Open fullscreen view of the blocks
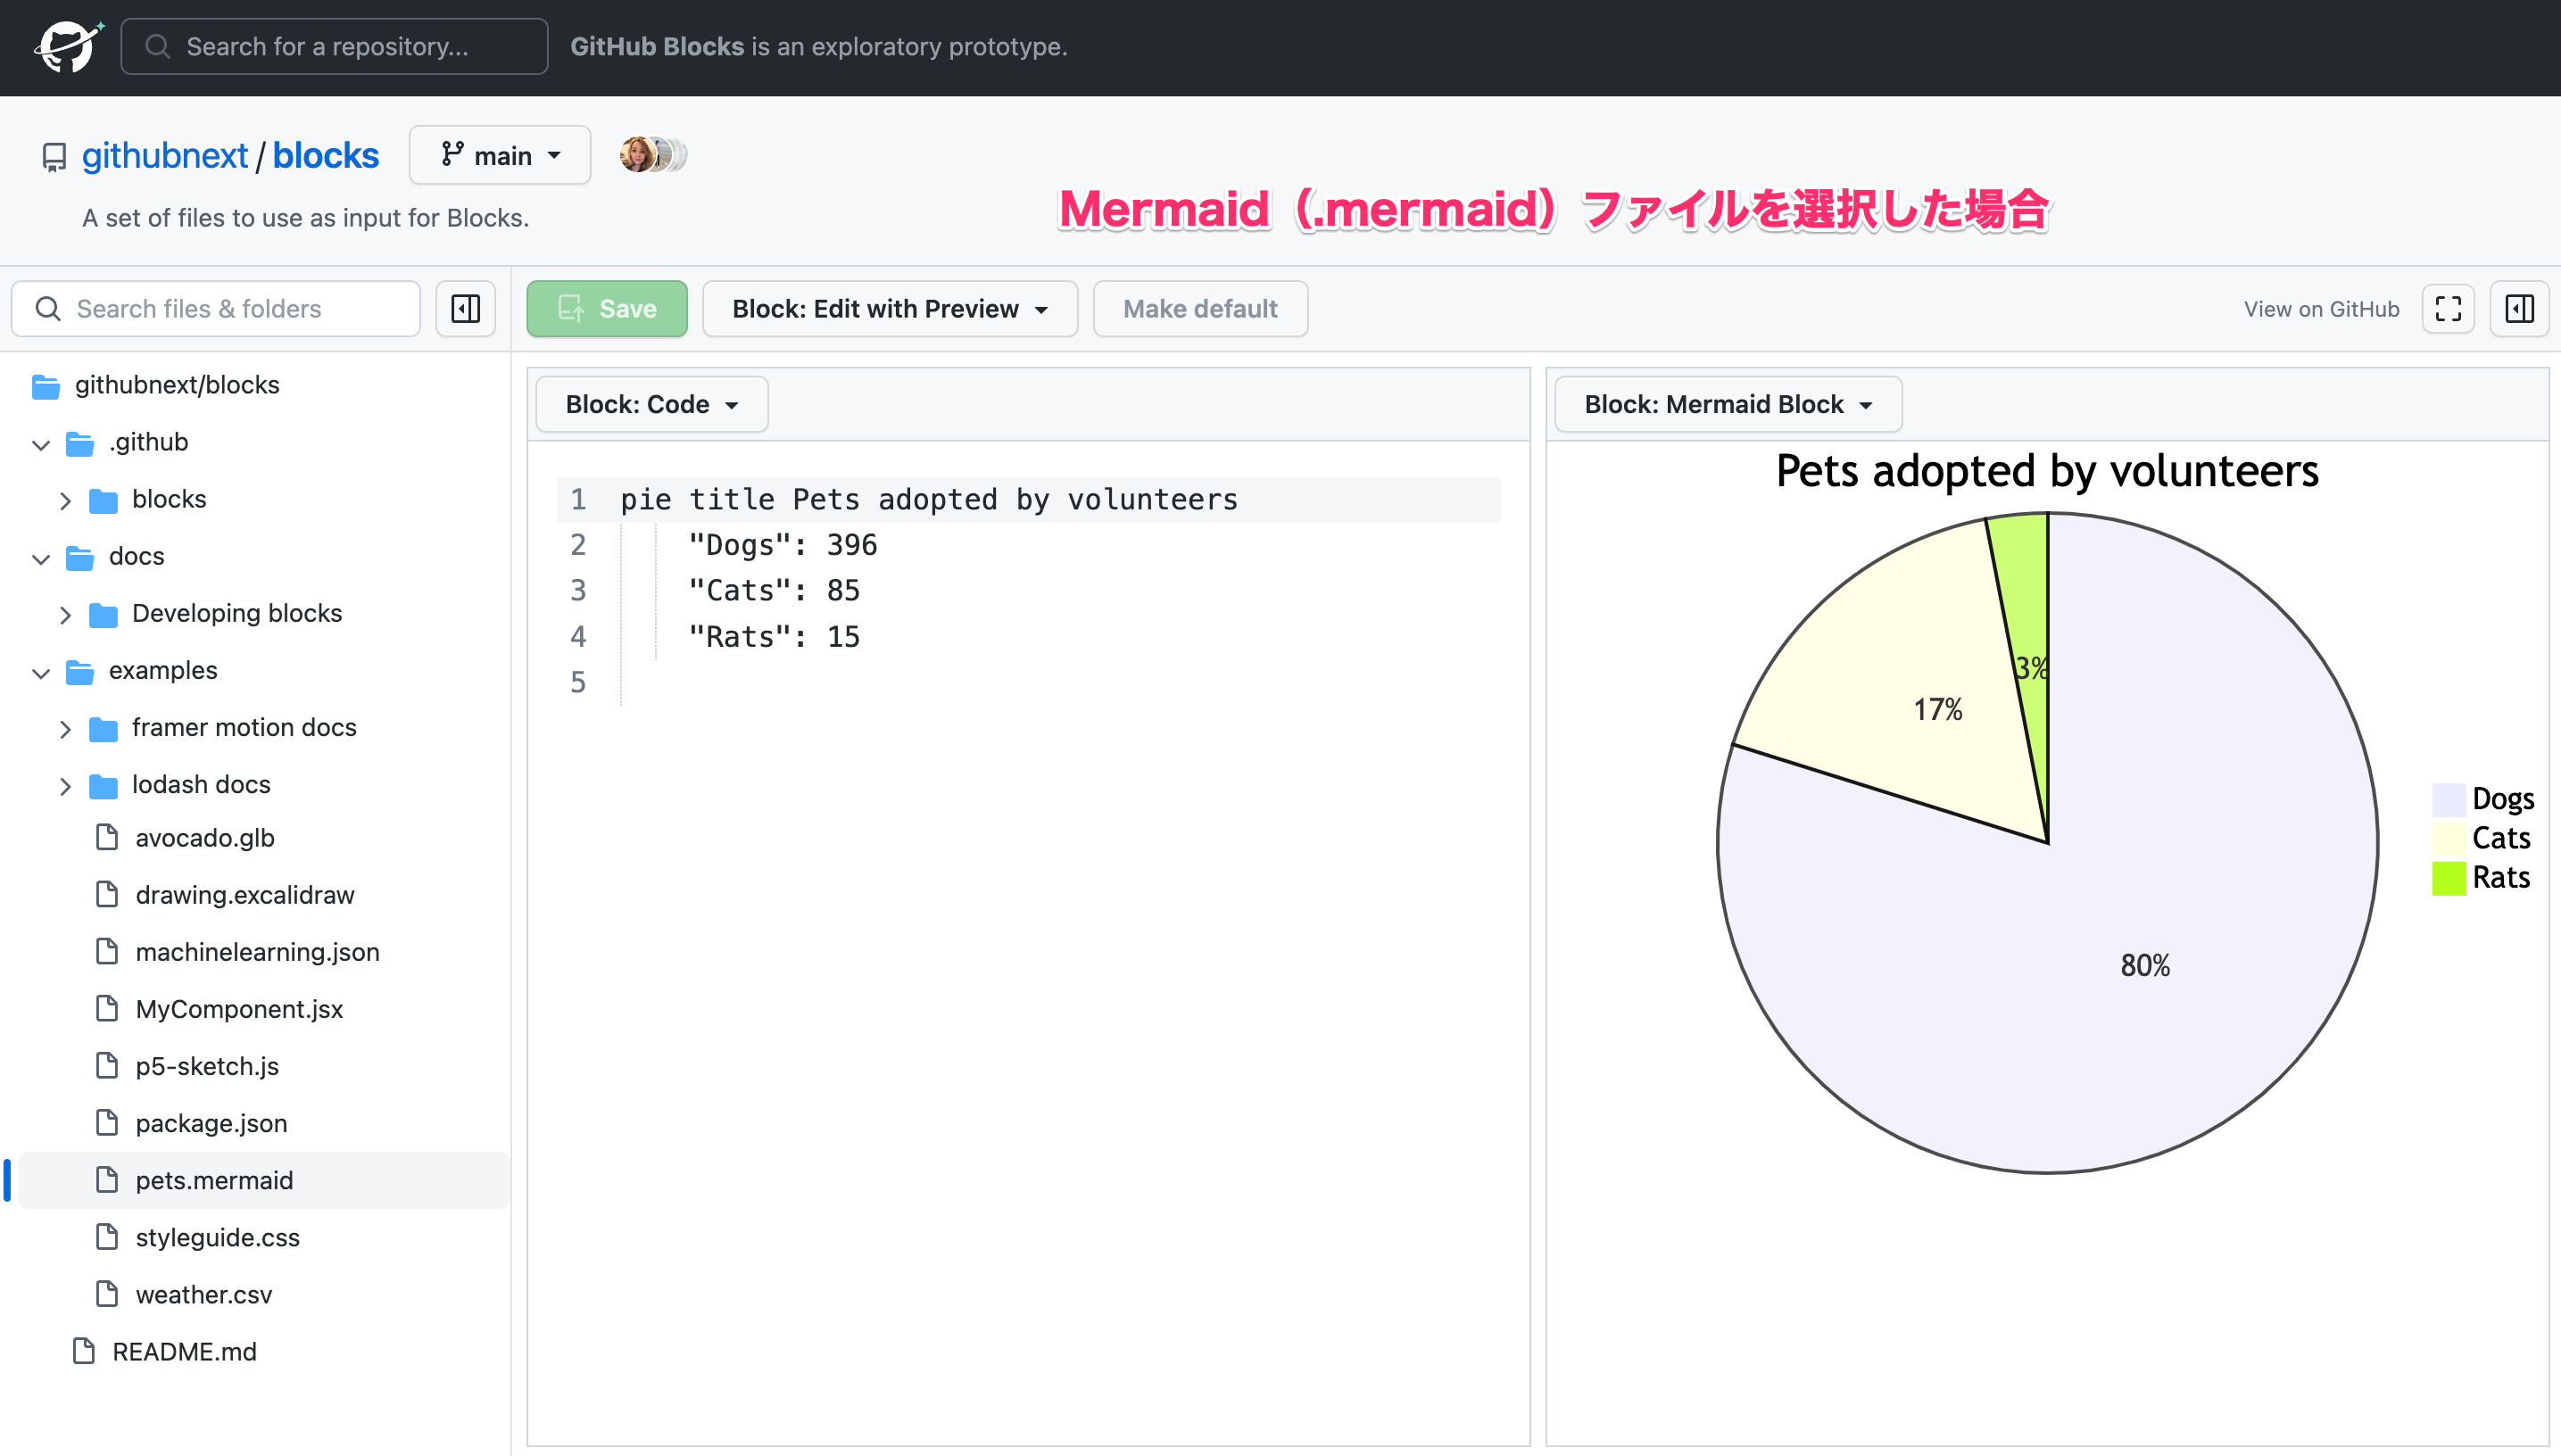 (x=2447, y=308)
